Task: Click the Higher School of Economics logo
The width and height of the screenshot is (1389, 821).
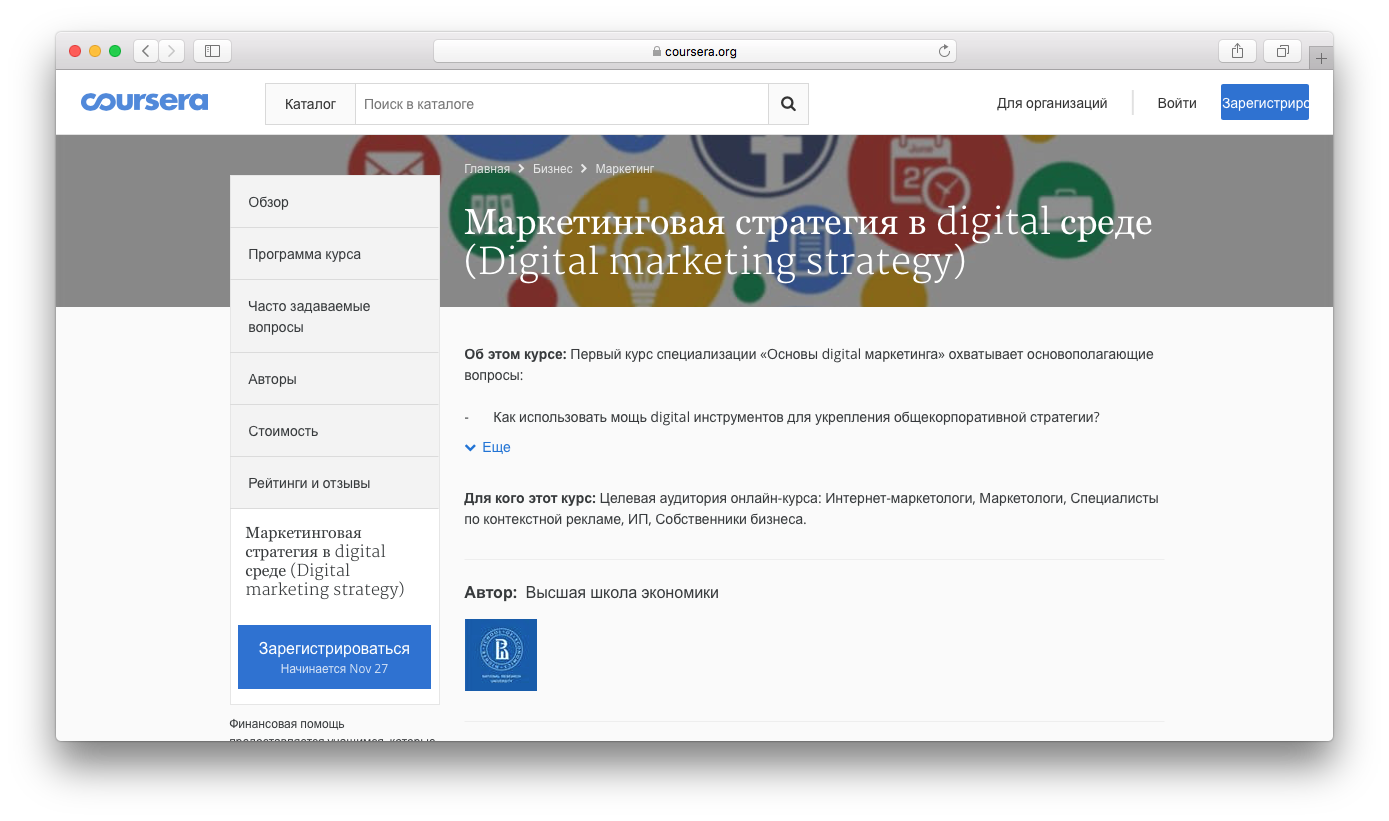Action: (x=501, y=655)
